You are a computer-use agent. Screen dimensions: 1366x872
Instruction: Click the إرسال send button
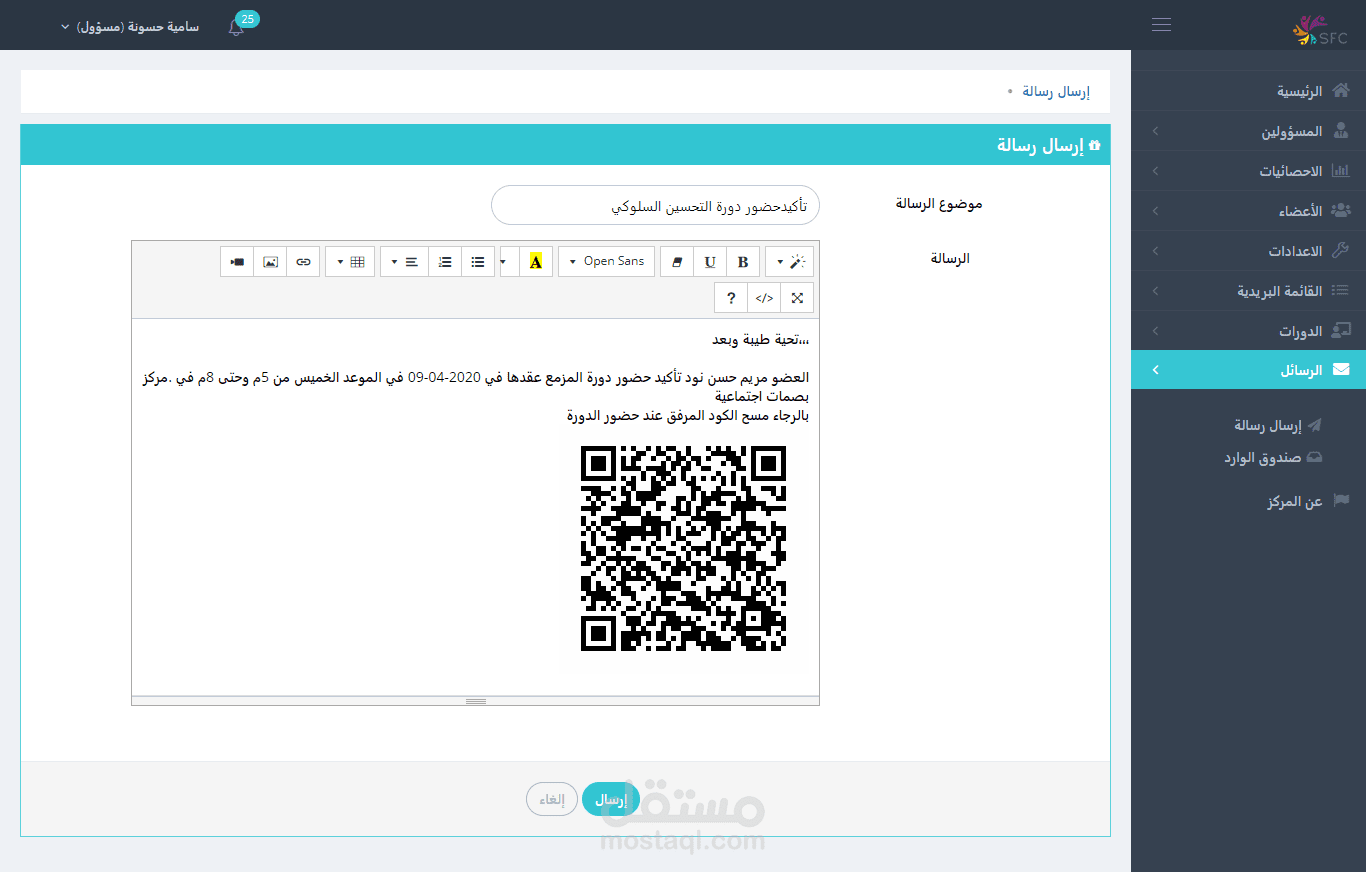(x=611, y=799)
